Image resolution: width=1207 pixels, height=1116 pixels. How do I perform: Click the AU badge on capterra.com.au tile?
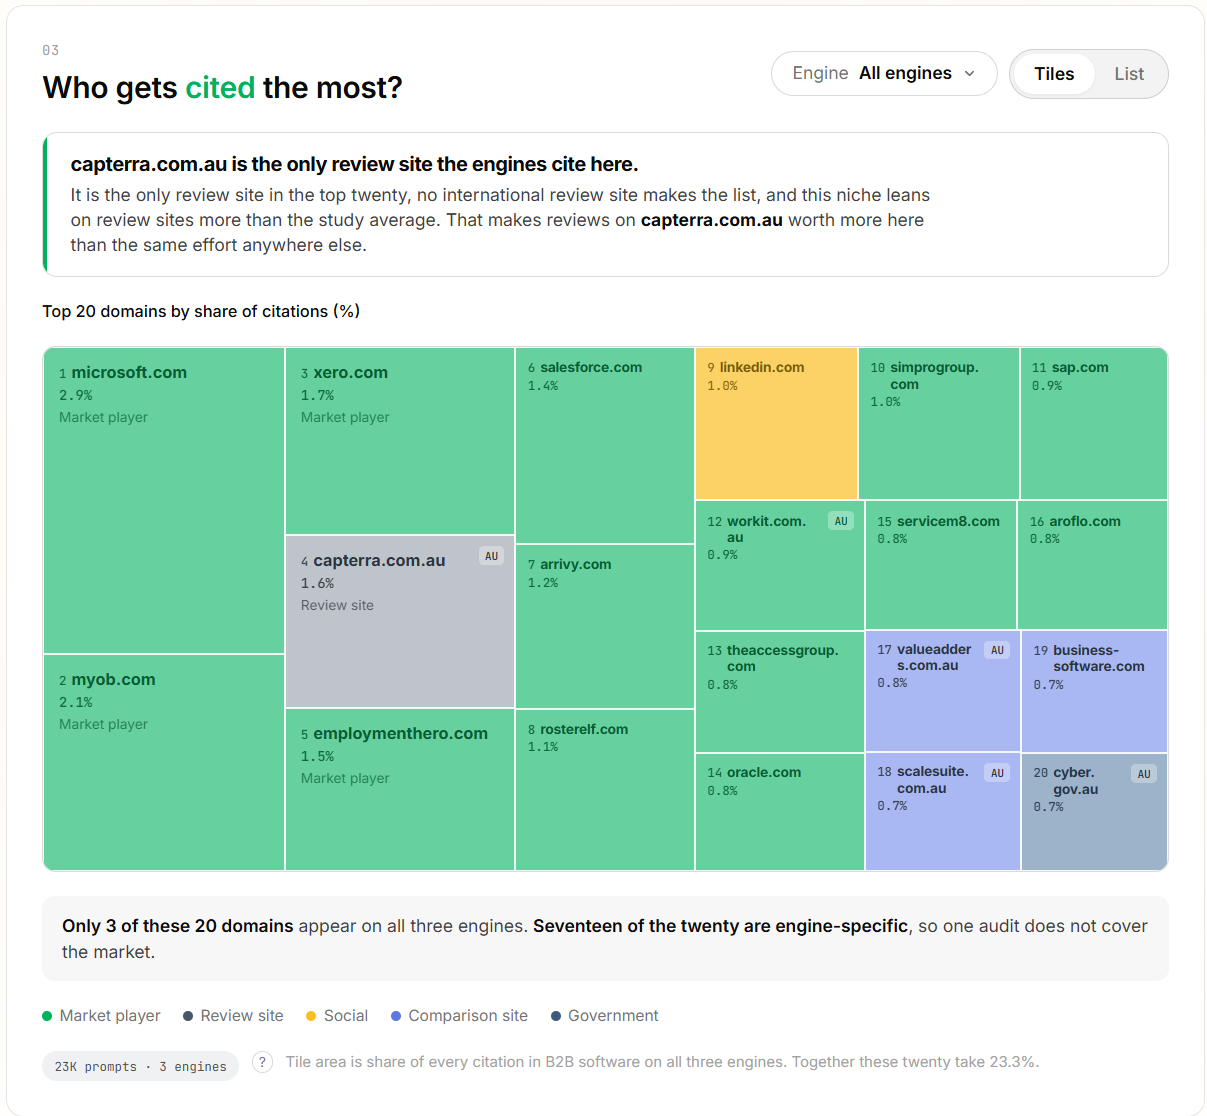click(491, 556)
